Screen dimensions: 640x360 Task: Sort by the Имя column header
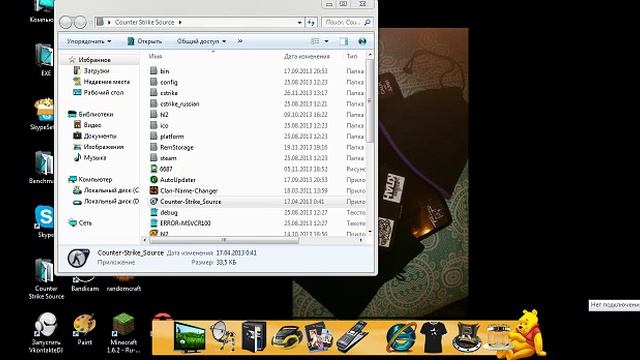(x=155, y=56)
